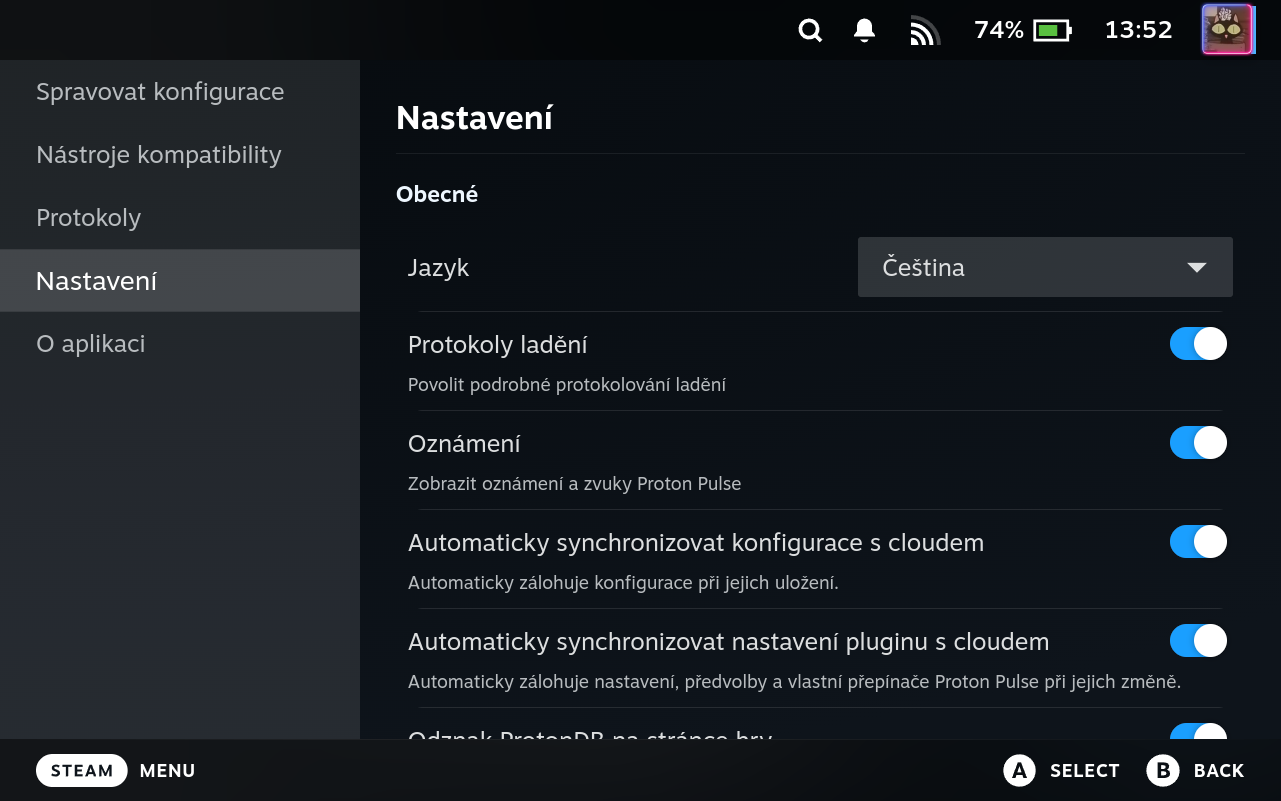Click the dropdown arrow beside Čeština
The image size is (1281, 801).
click(x=1196, y=268)
